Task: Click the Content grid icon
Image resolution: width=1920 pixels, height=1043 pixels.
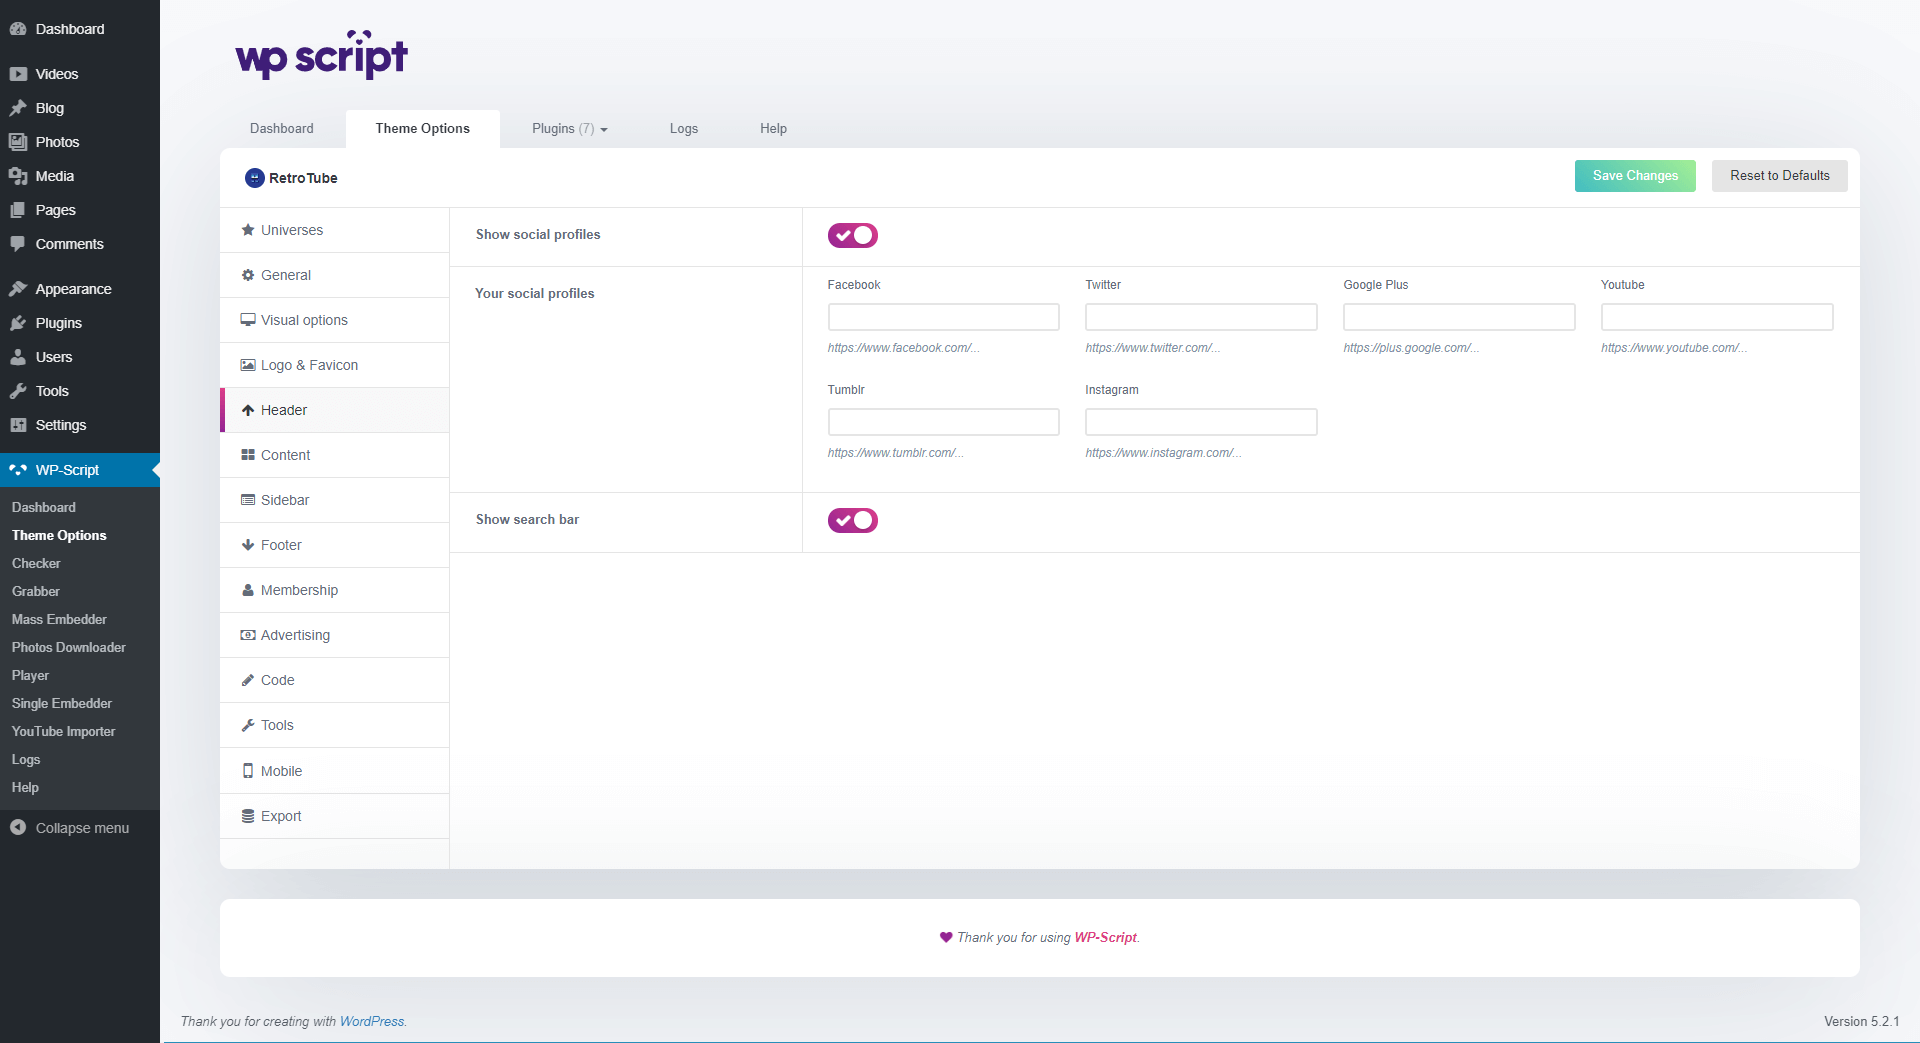Action: [248, 455]
